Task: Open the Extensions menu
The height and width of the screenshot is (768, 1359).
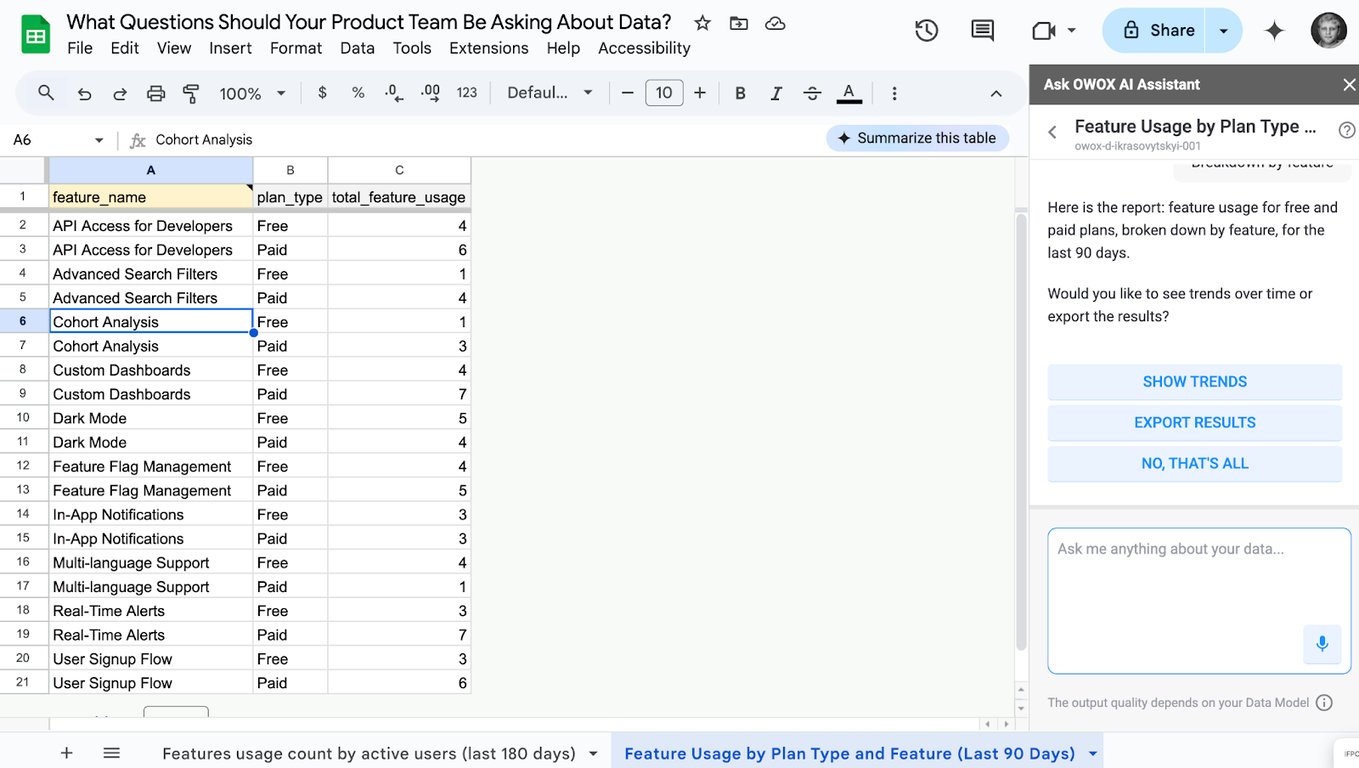Action: click(489, 48)
